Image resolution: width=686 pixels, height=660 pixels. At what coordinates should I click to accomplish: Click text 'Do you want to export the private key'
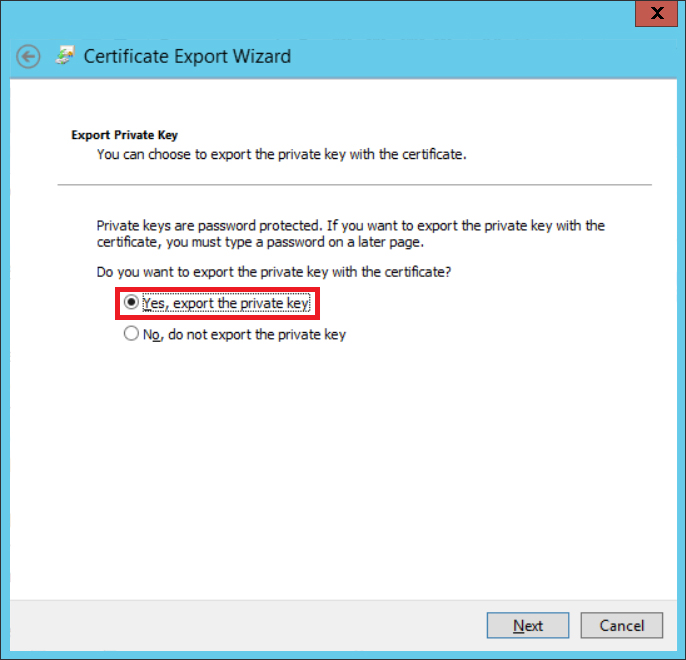click(x=273, y=272)
